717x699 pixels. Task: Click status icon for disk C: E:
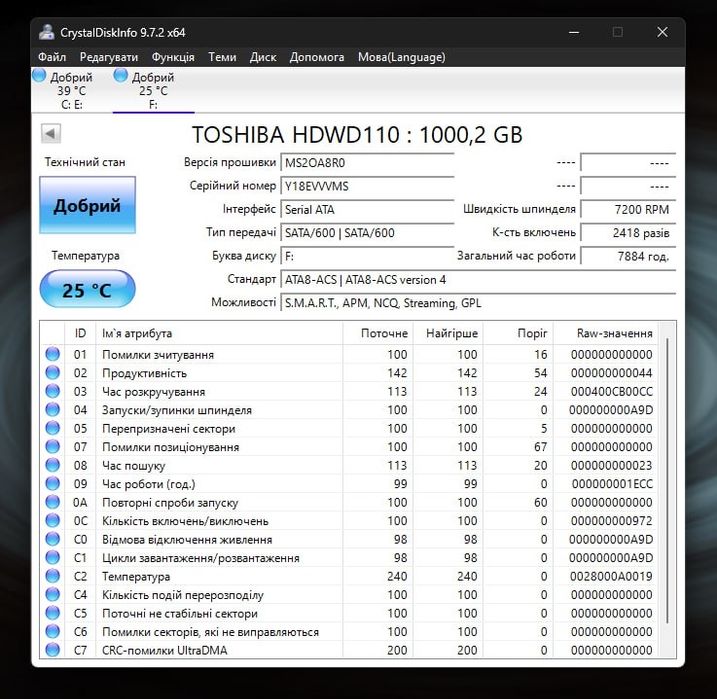pos(39,75)
